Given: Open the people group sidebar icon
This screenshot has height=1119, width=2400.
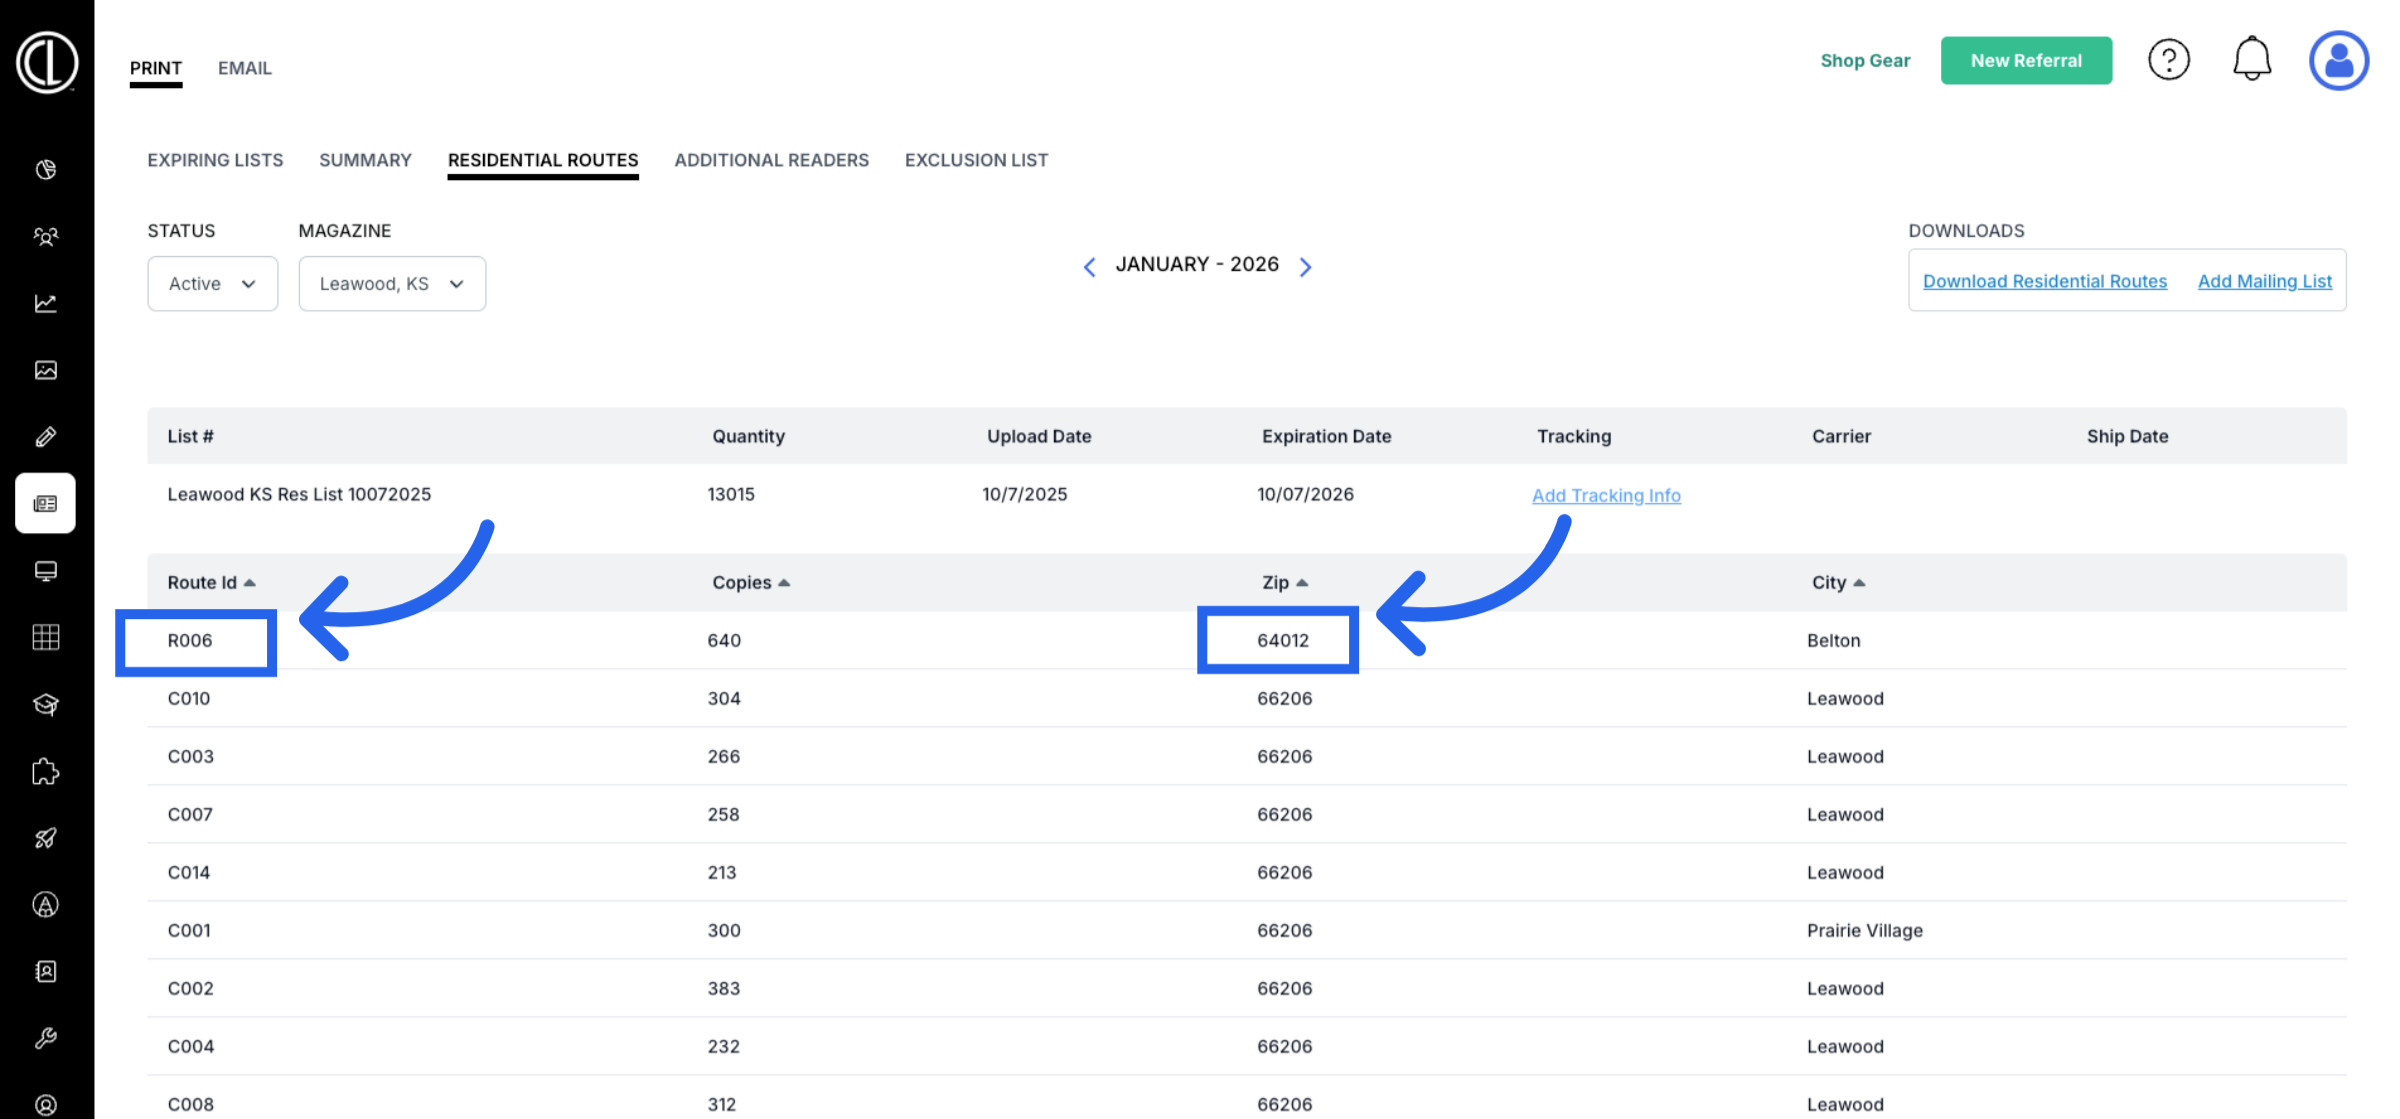Looking at the screenshot, I should pyautogui.click(x=46, y=237).
